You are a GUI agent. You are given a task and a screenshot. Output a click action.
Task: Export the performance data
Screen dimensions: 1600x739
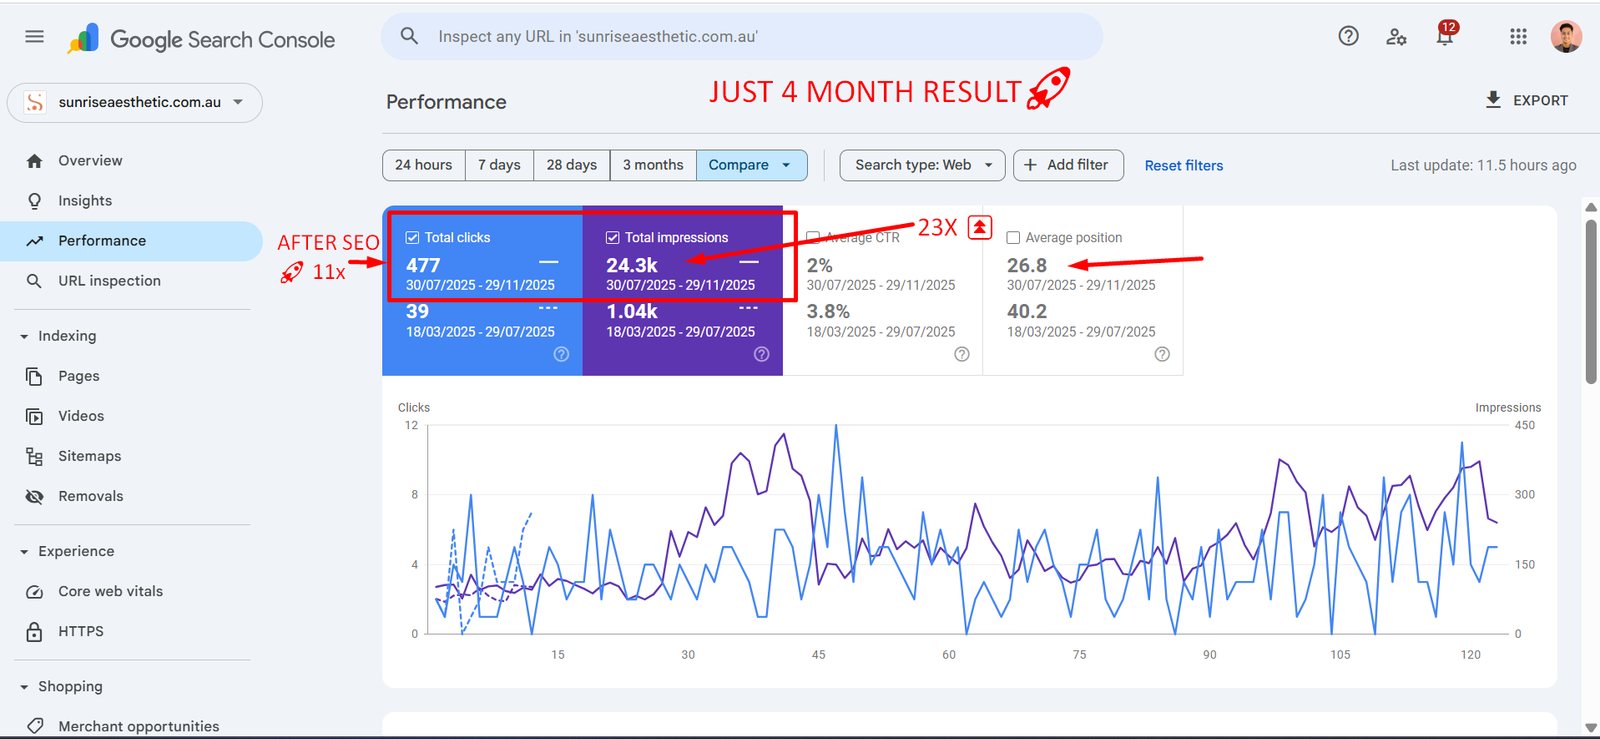pos(1526,100)
